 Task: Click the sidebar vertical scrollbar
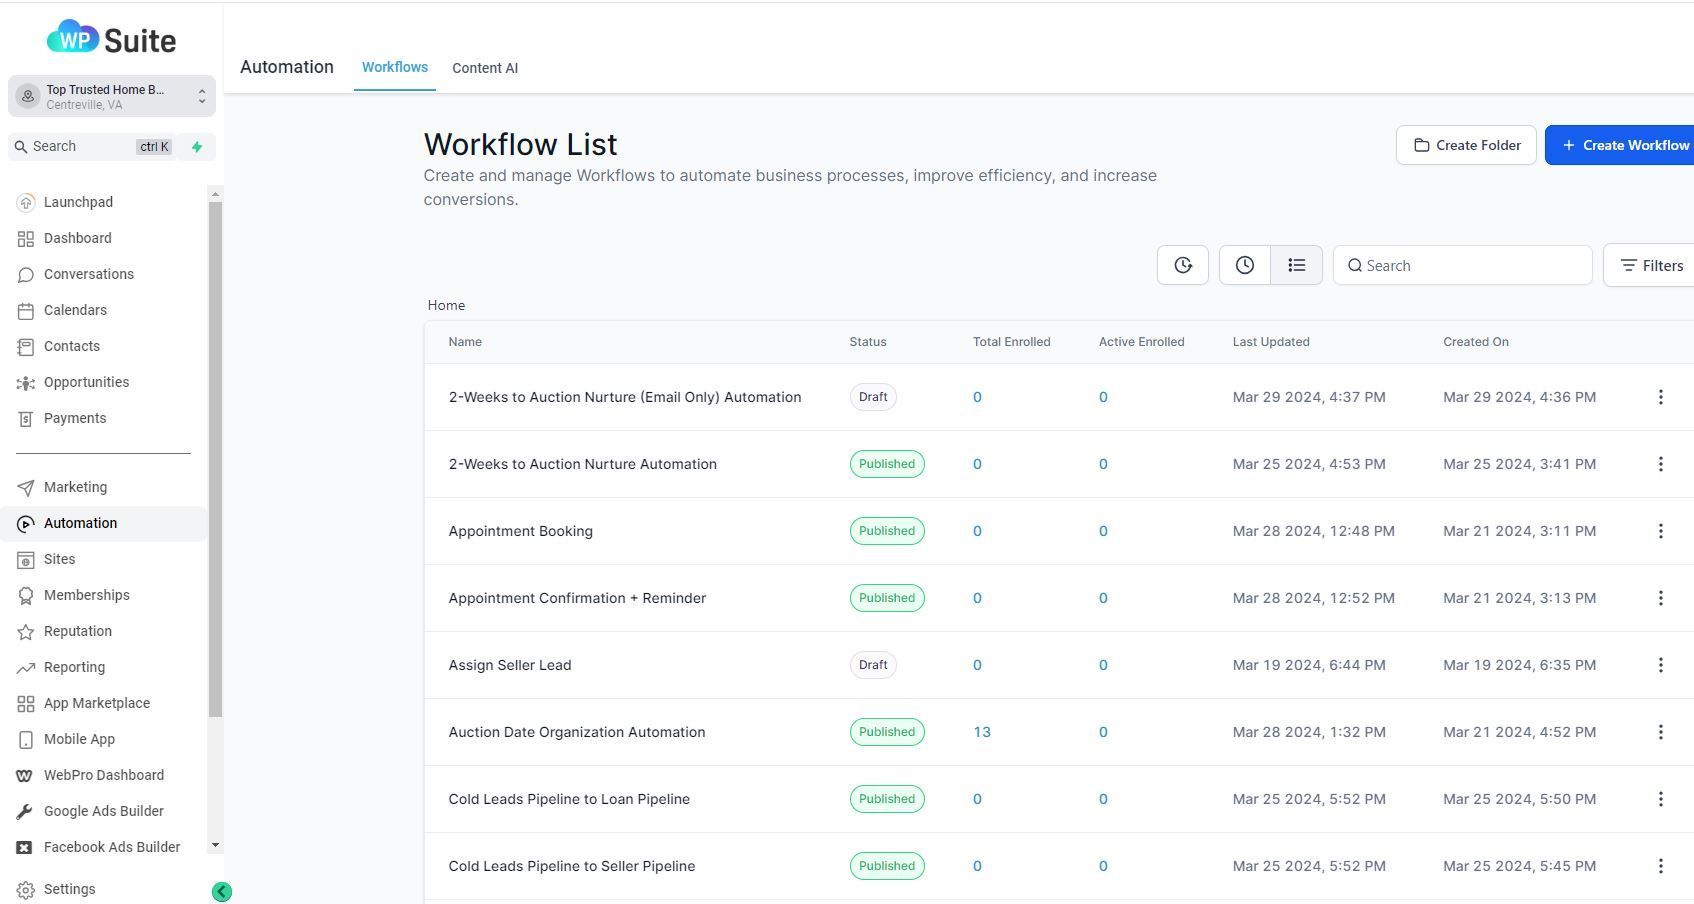[x=215, y=459]
